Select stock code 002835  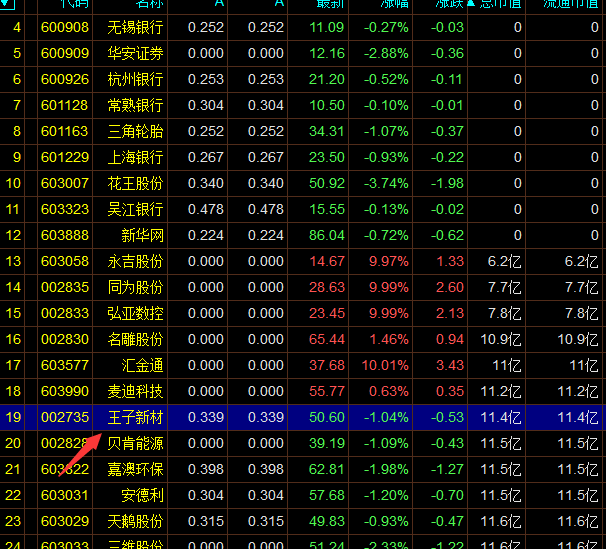tap(65, 287)
